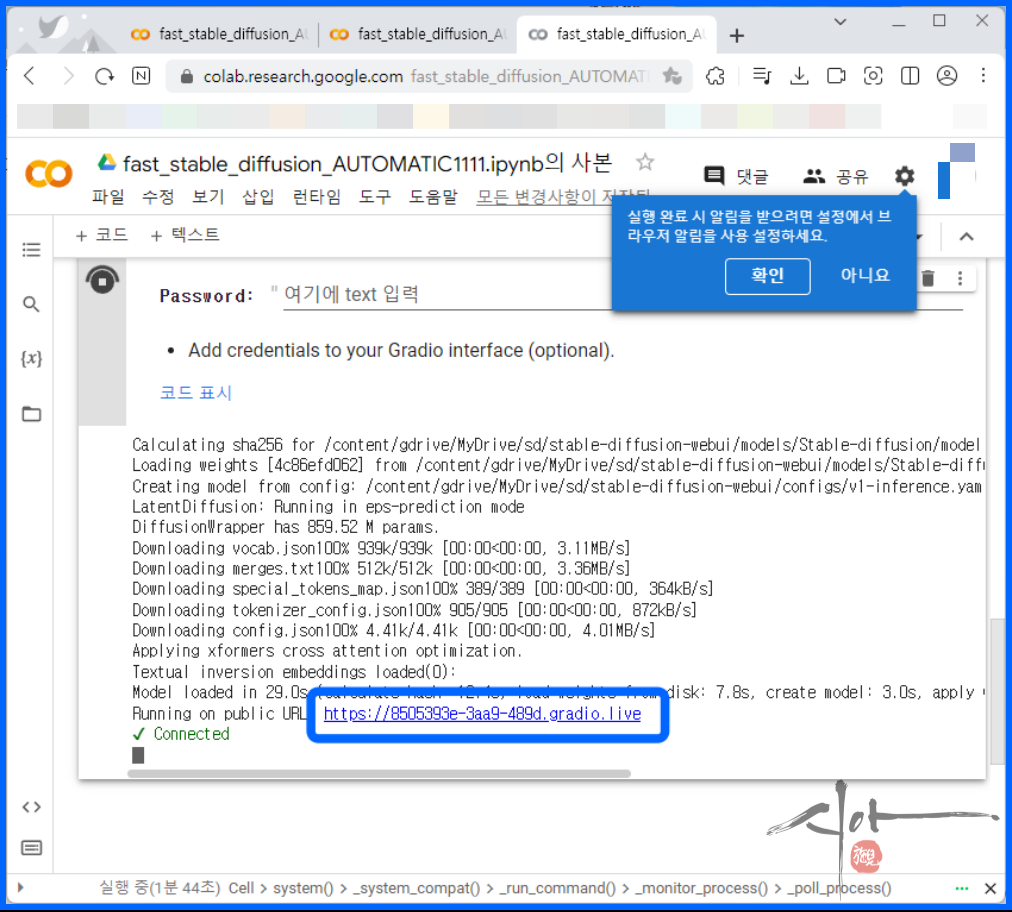Open browser downloads icon
Image resolution: width=1012 pixels, height=912 pixels.
click(x=799, y=76)
